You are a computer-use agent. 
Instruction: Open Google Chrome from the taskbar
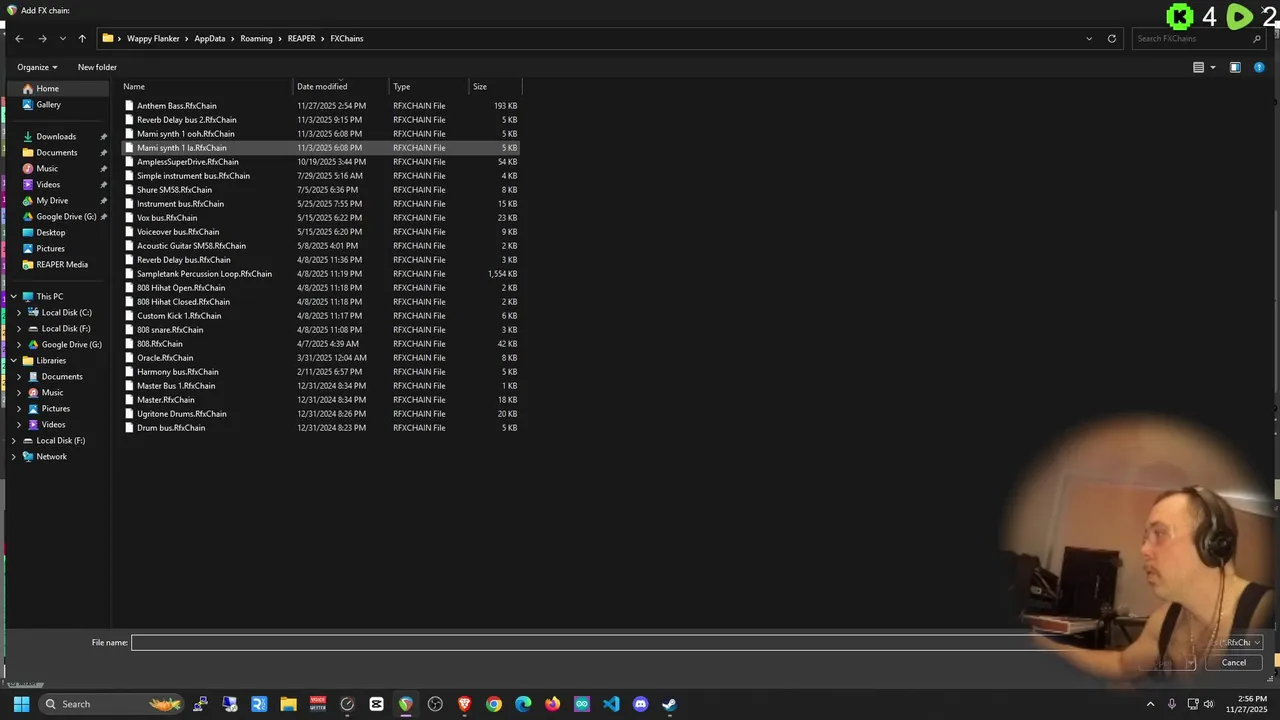point(494,704)
